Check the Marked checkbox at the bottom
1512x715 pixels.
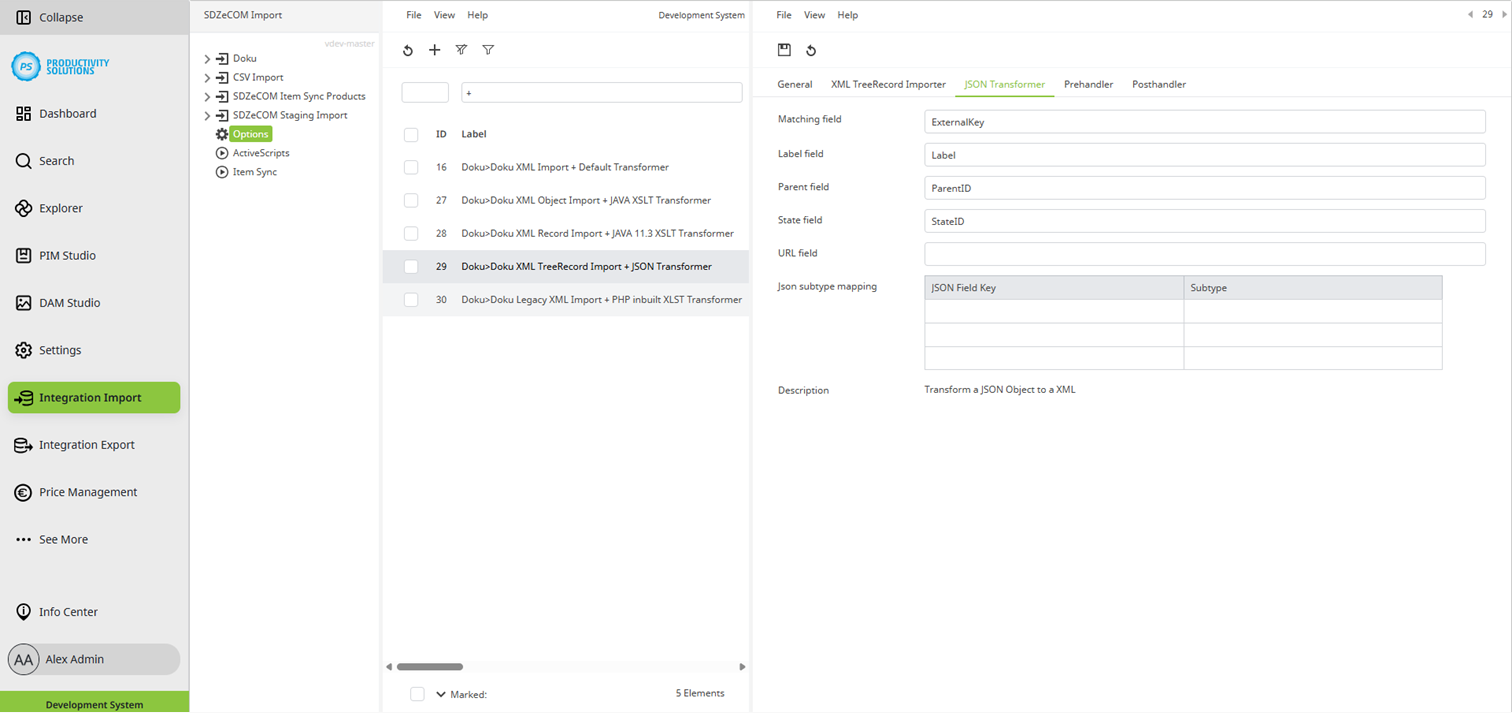[x=417, y=693]
